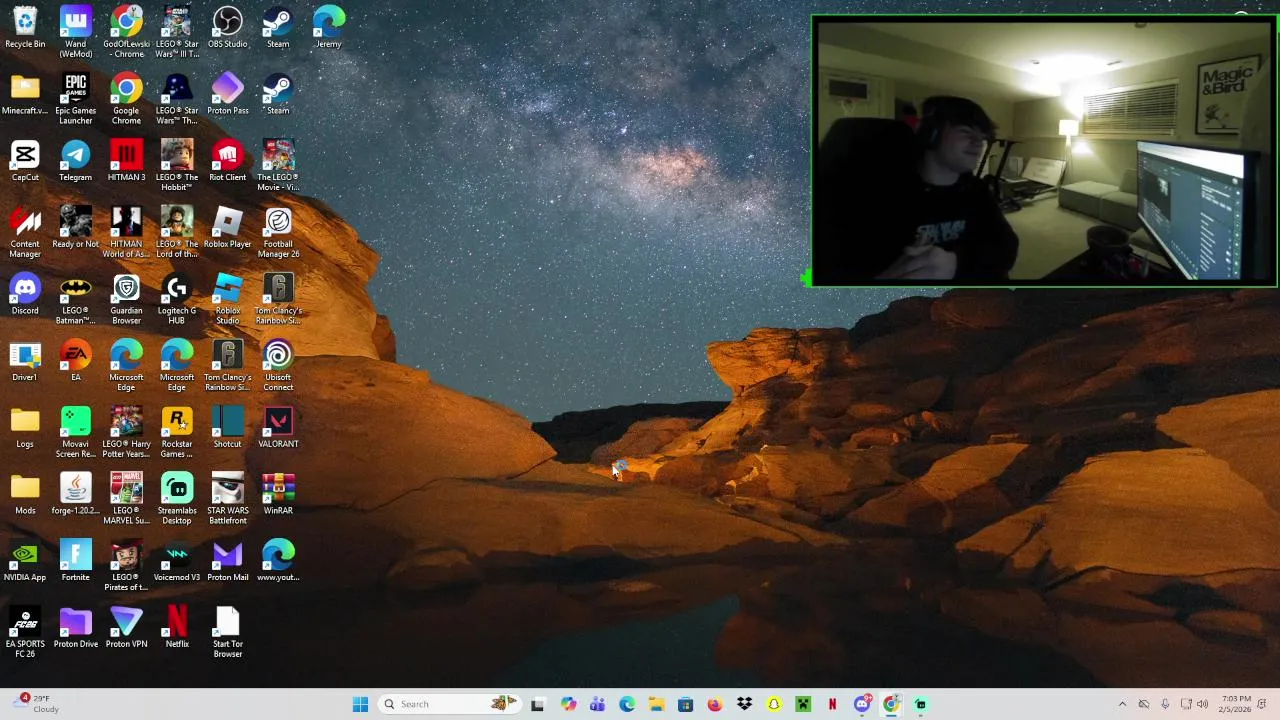Open Microsoft Store from the taskbar

coord(685,704)
